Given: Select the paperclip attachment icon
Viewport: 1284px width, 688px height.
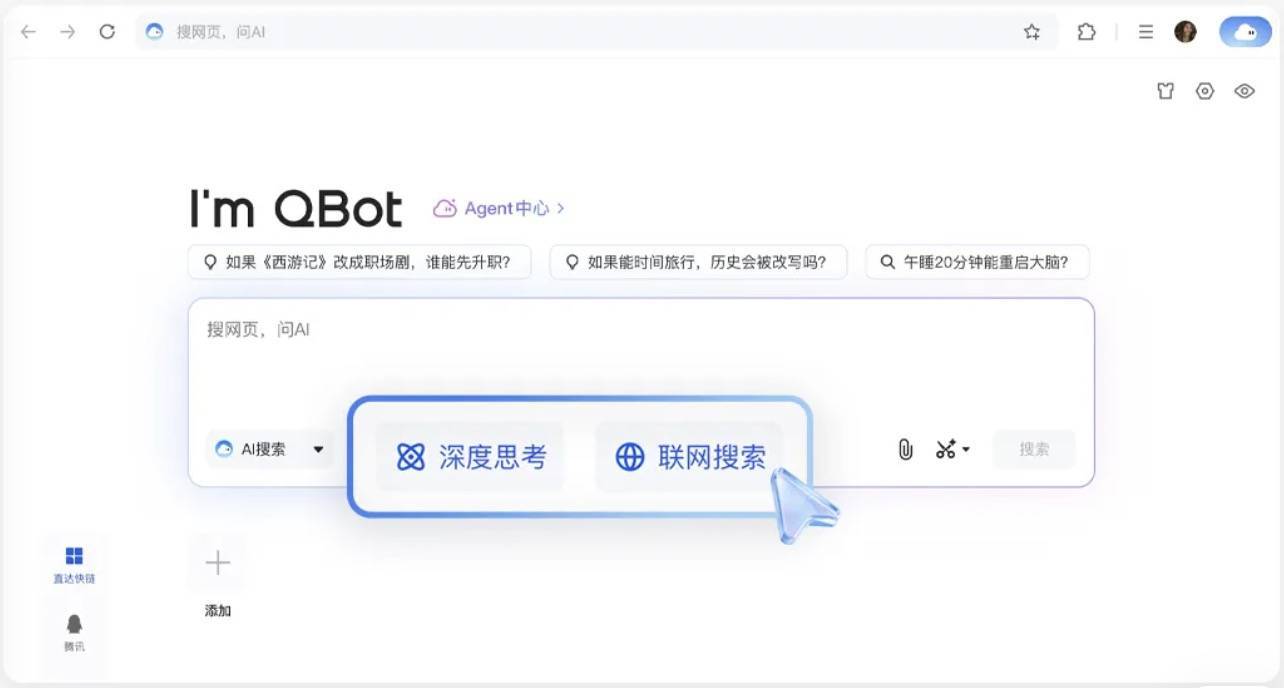Looking at the screenshot, I should tap(906, 450).
